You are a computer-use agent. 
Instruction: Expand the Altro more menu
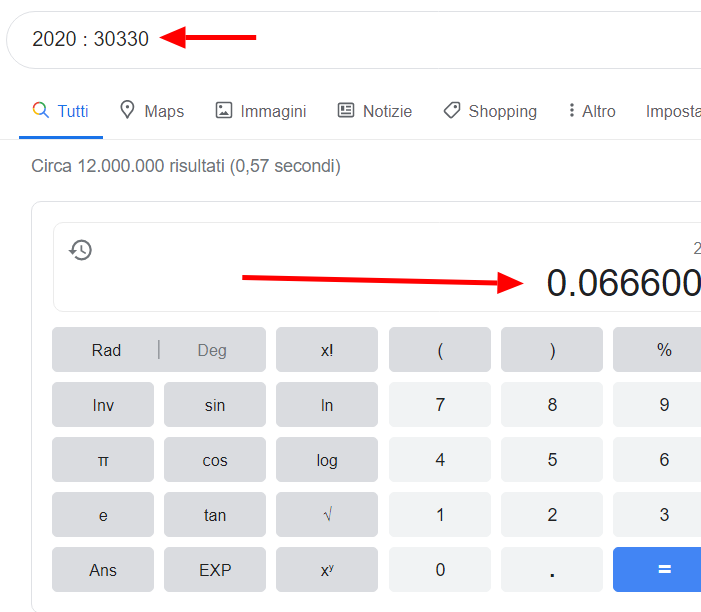(x=592, y=111)
